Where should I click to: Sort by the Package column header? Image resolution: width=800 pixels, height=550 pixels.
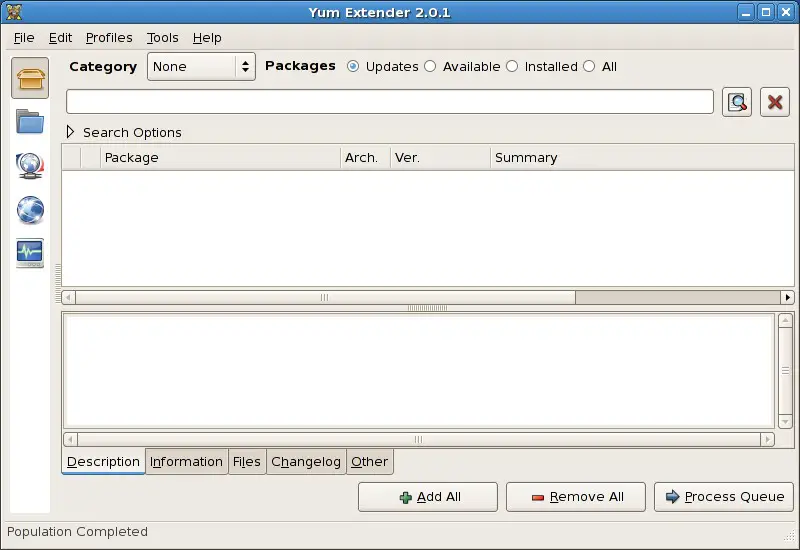tap(220, 158)
